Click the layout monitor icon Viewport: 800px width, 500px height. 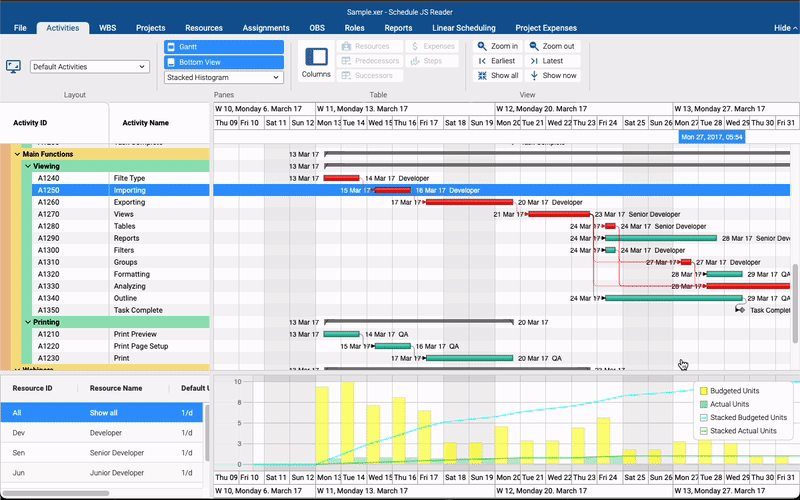pyautogui.click(x=13, y=67)
